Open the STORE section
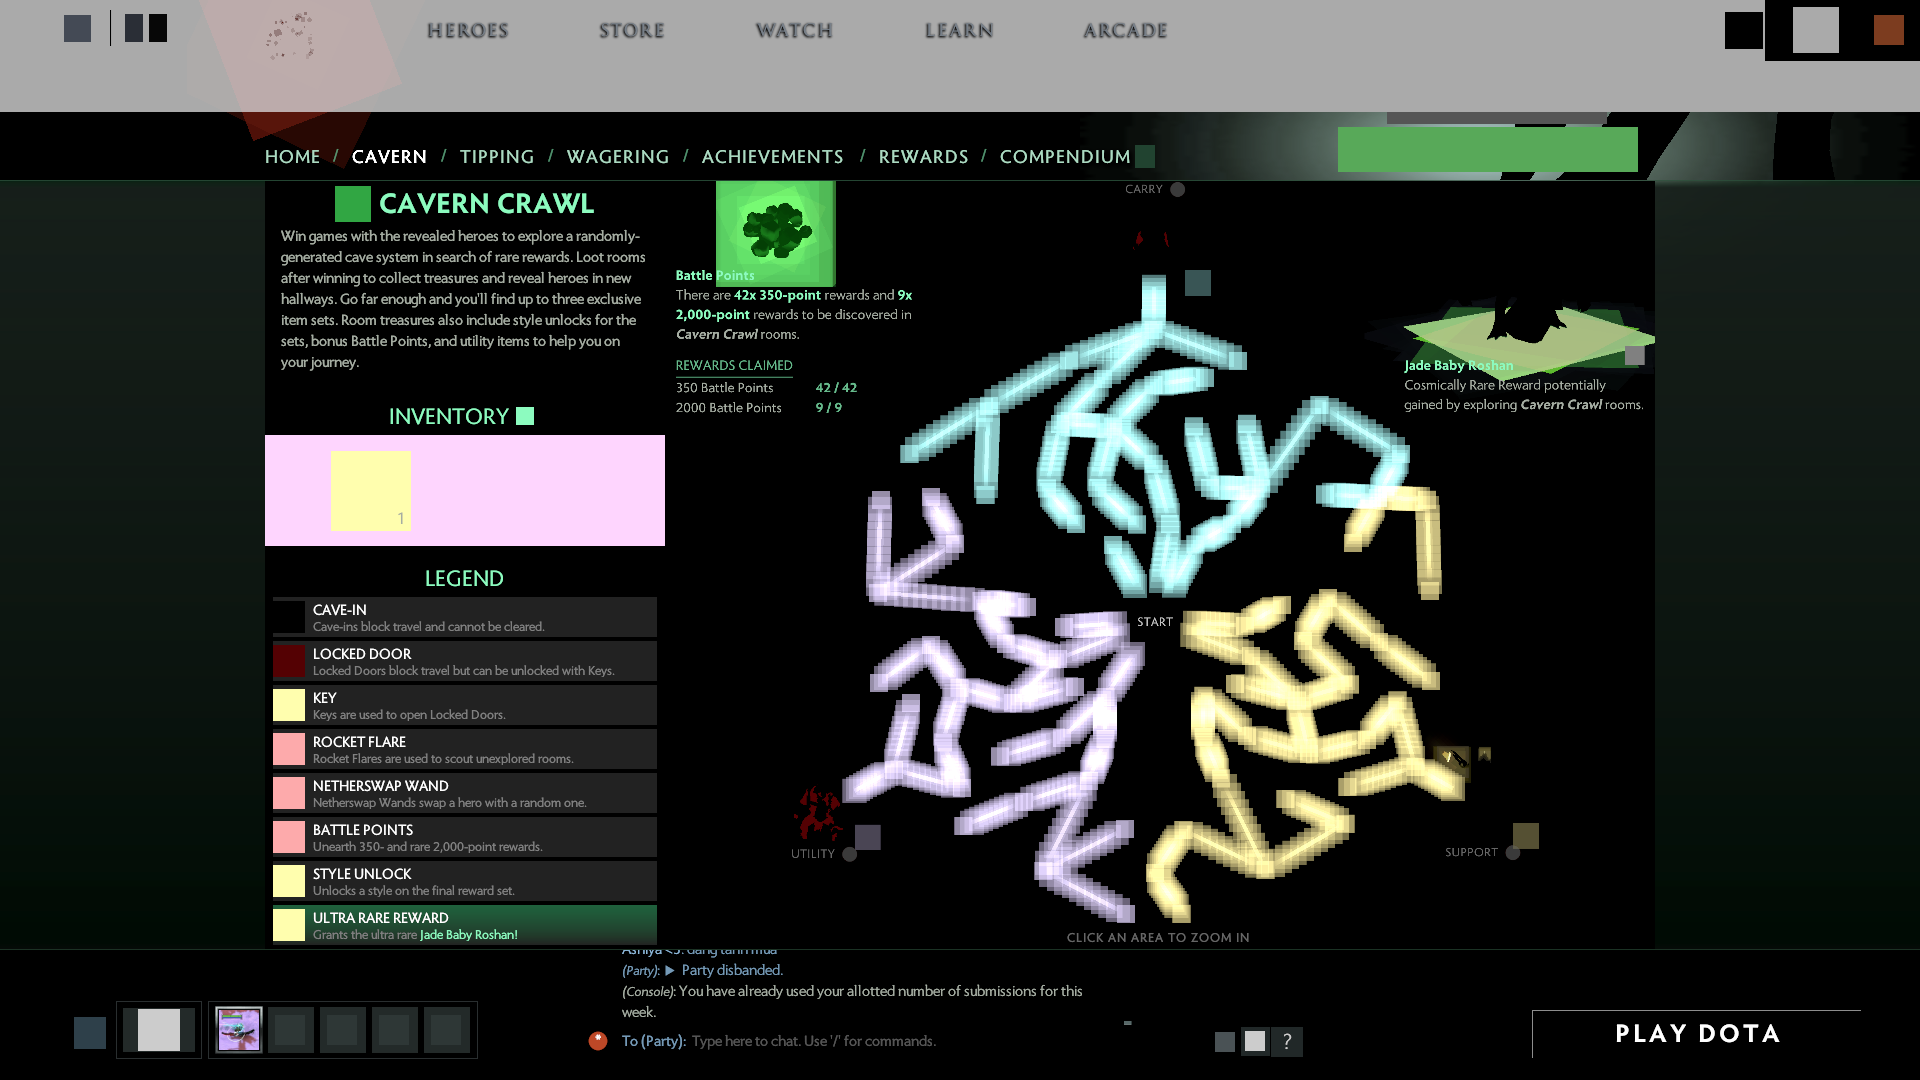 [x=631, y=30]
